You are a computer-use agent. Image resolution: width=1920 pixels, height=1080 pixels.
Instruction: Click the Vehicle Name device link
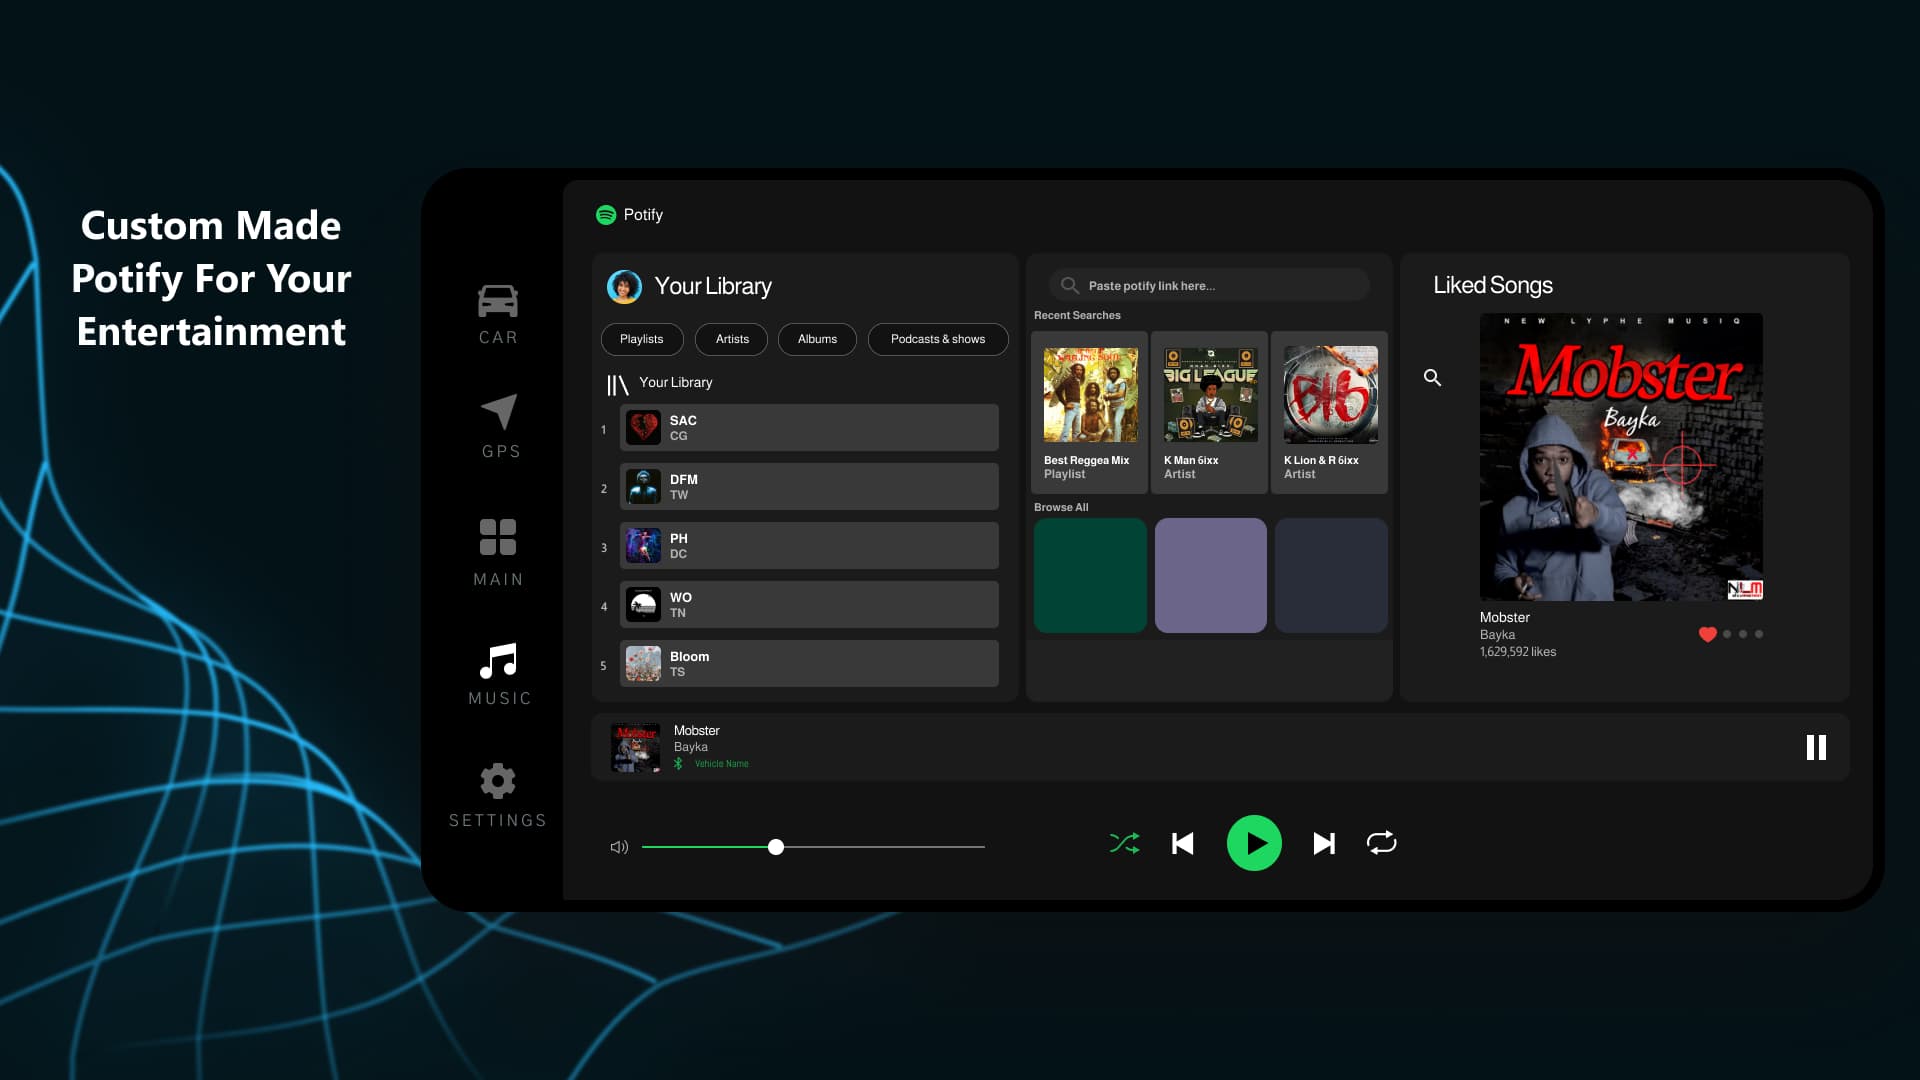pos(721,764)
